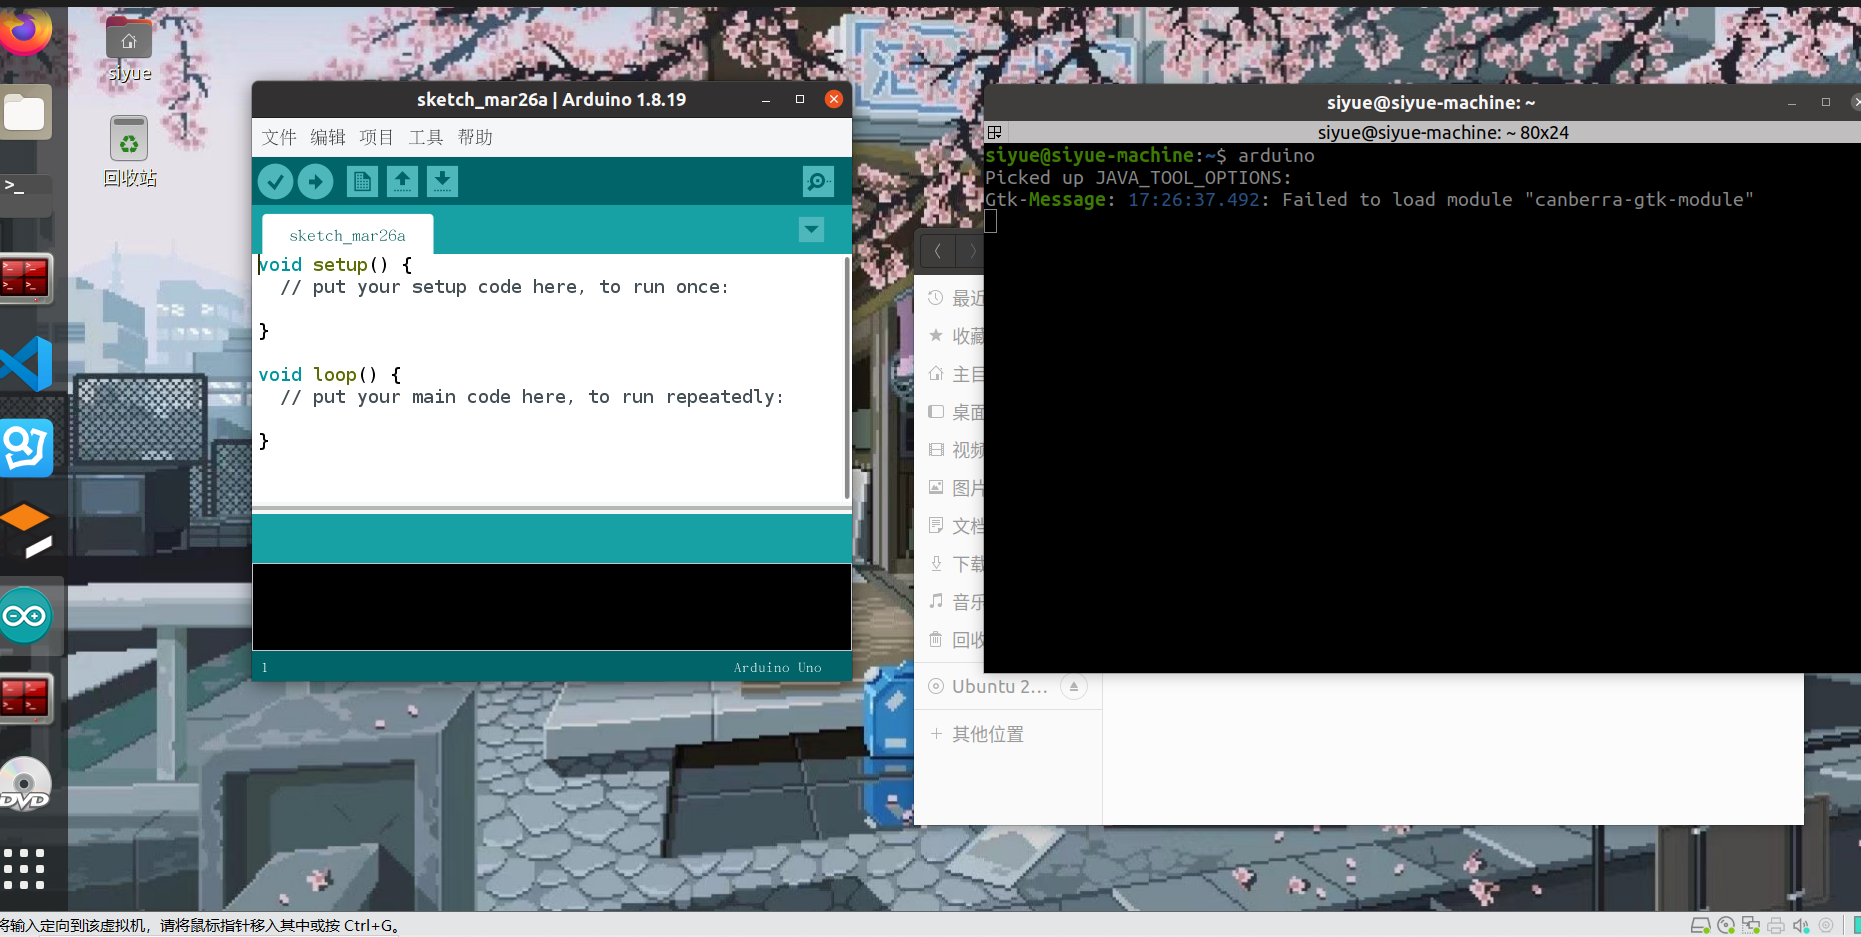This screenshot has height=937, width=1861.
Task: Open the 帮助 menu in Arduino
Action: click(x=475, y=137)
